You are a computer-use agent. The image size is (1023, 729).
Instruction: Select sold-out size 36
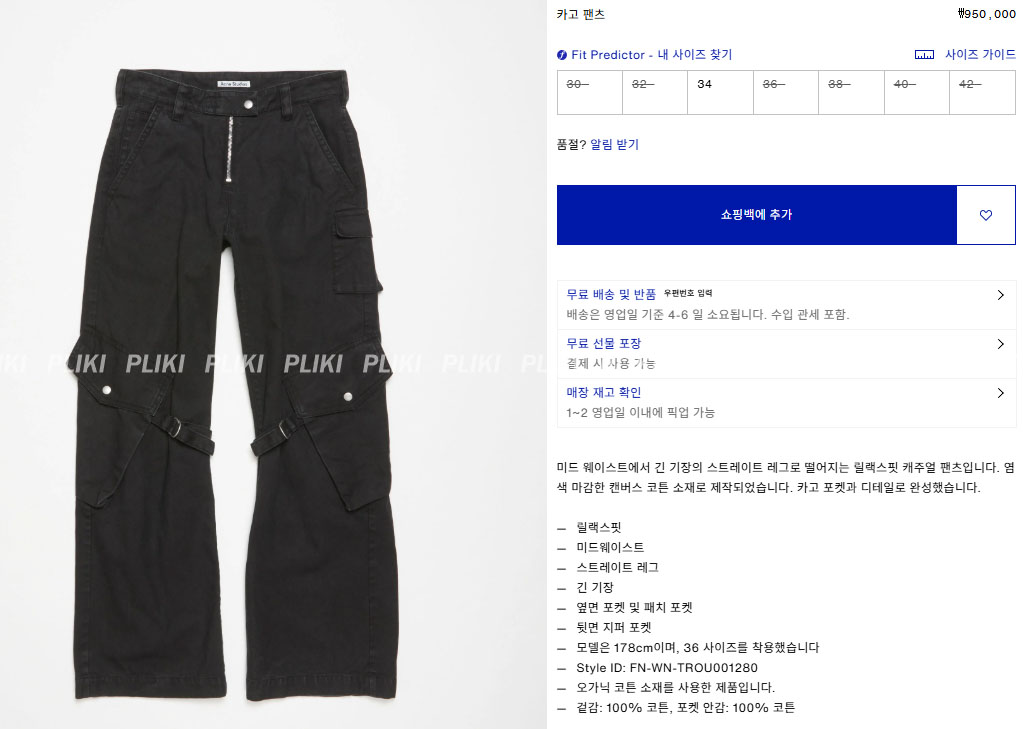[786, 93]
